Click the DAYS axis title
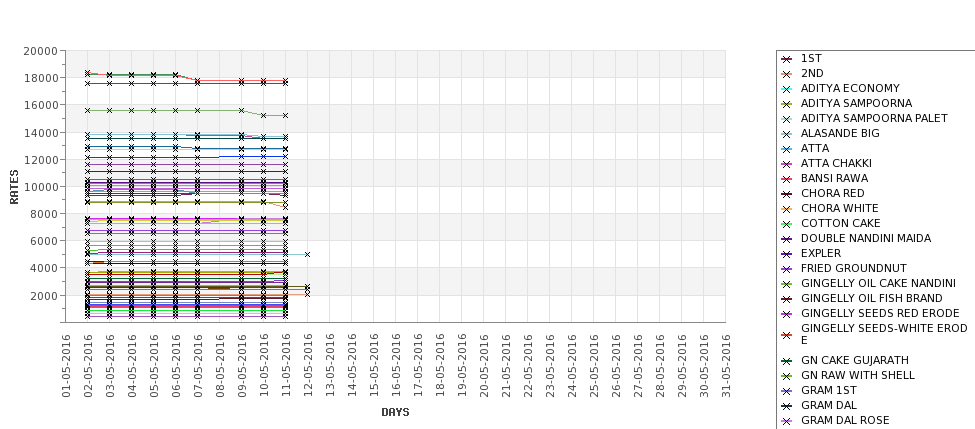Screen dimensions: 975x429 395,412
